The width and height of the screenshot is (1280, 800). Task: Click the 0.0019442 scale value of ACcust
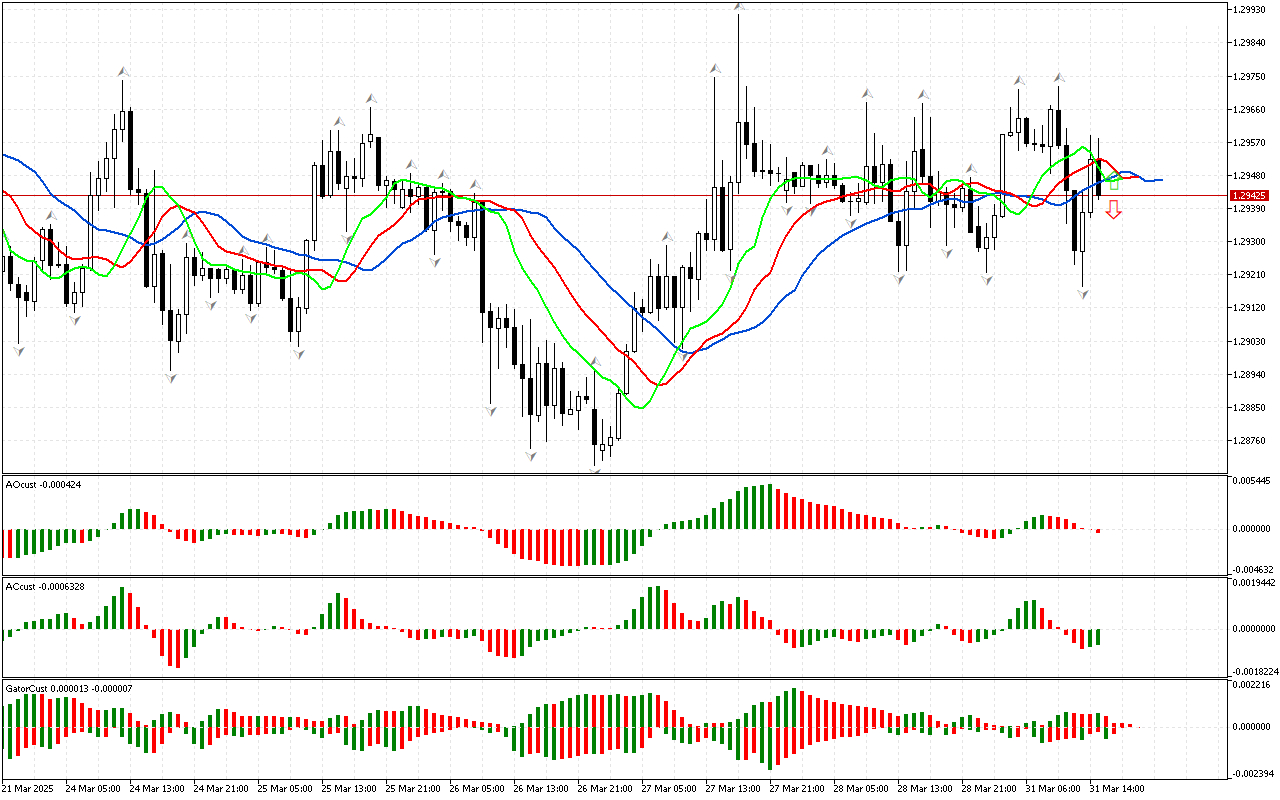(x=1254, y=582)
